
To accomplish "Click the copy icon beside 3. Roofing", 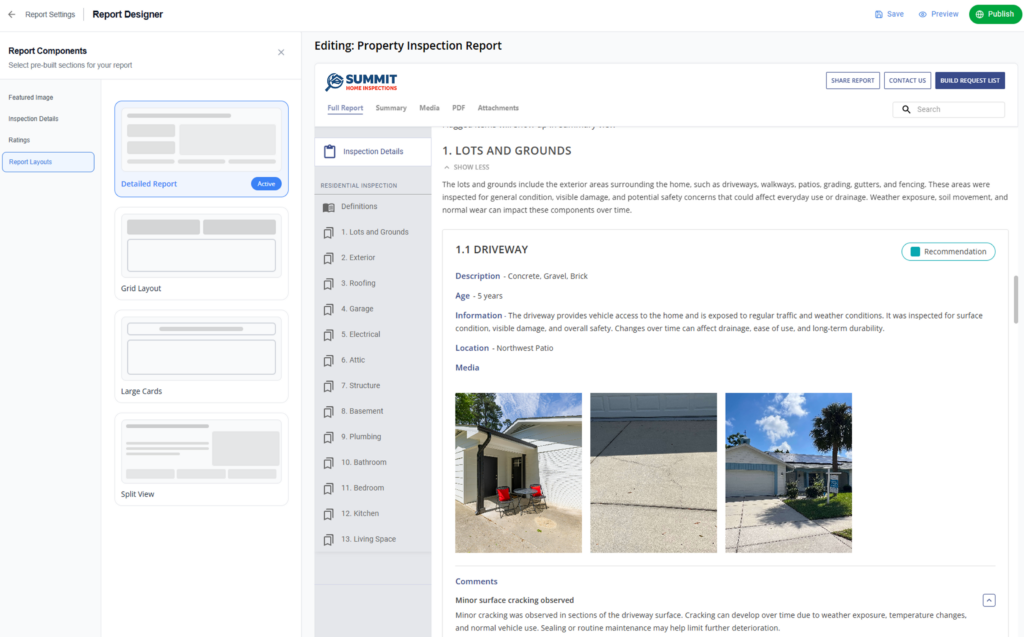I will (x=328, y=283).
